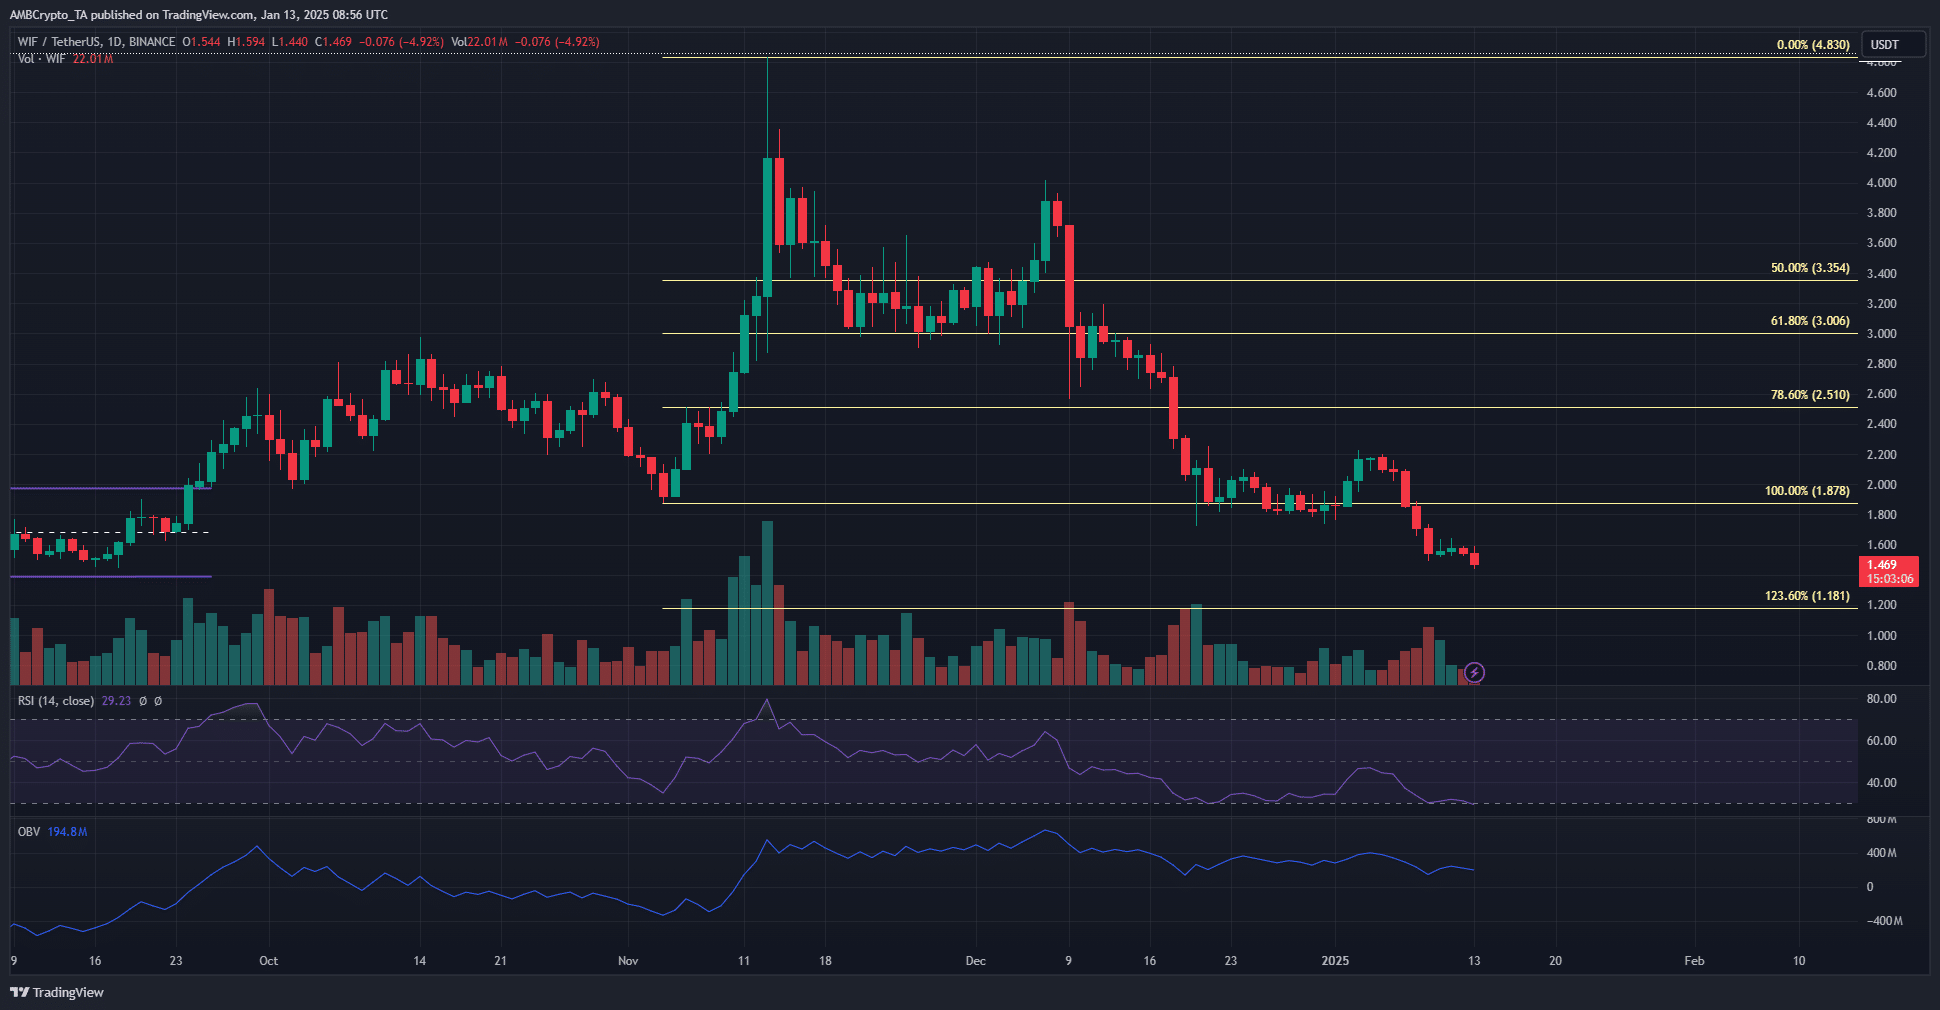Click the 78.60% (2.510) Fibonacci label
This screenshot has height=1010, width=1940.
1810,395
